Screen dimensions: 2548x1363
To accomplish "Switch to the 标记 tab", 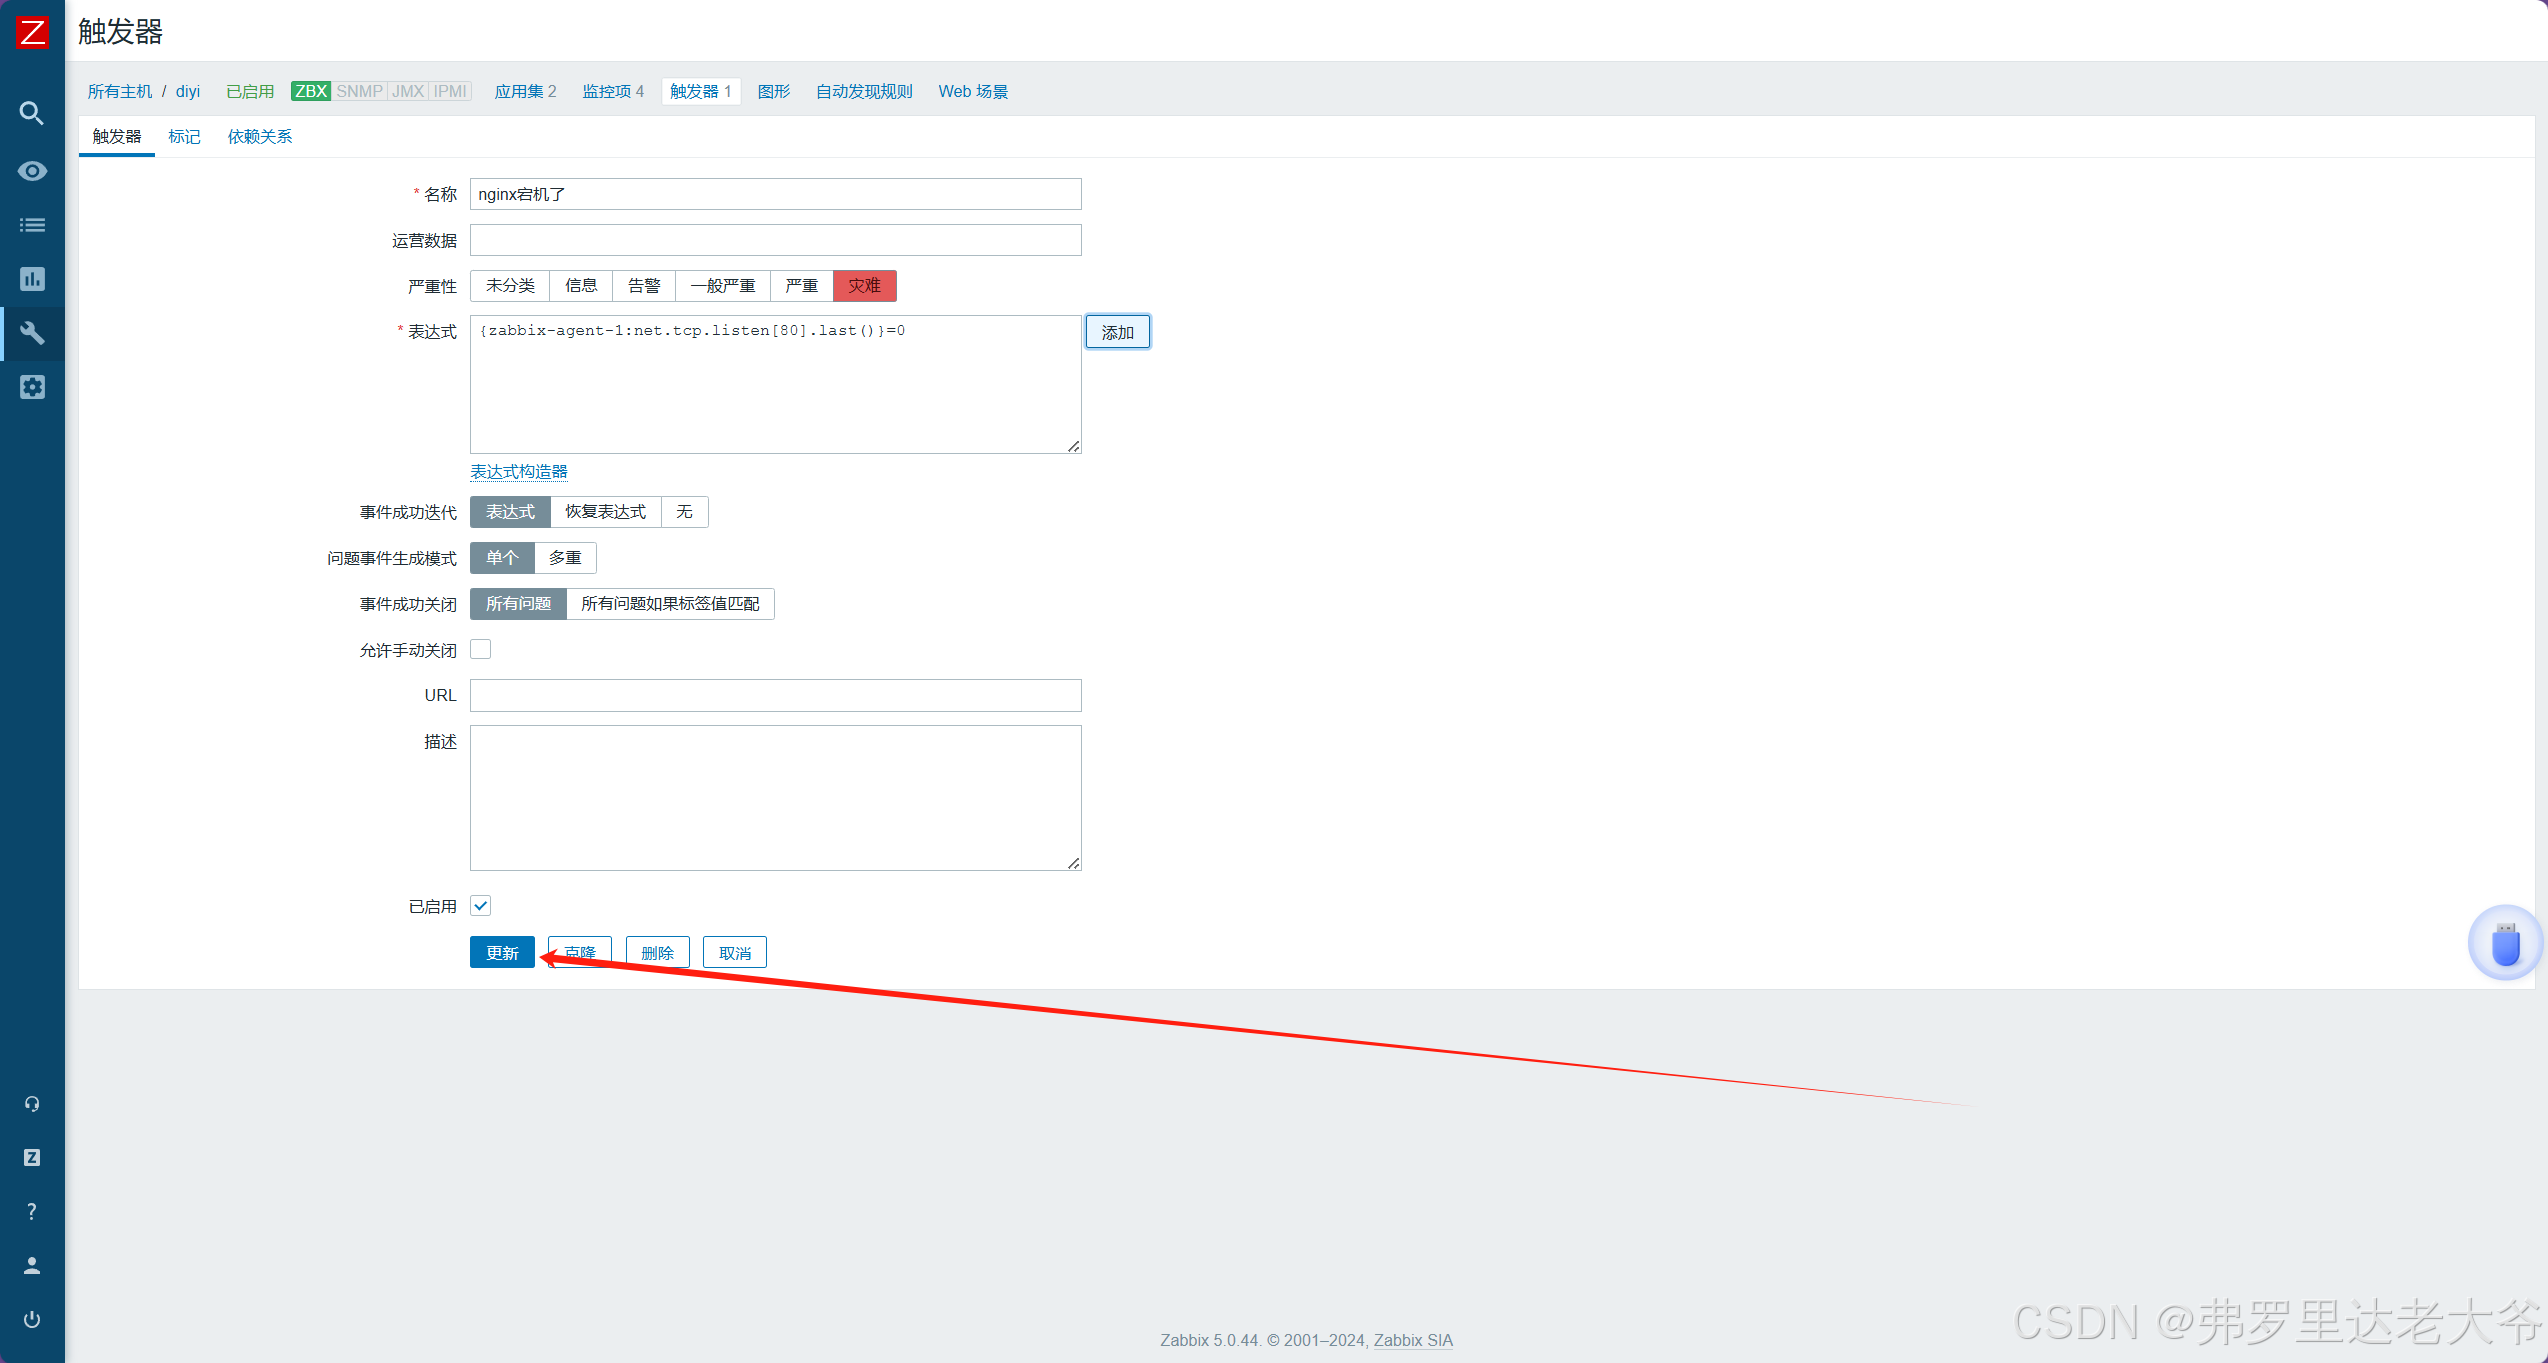I will (x=184, y=137).
